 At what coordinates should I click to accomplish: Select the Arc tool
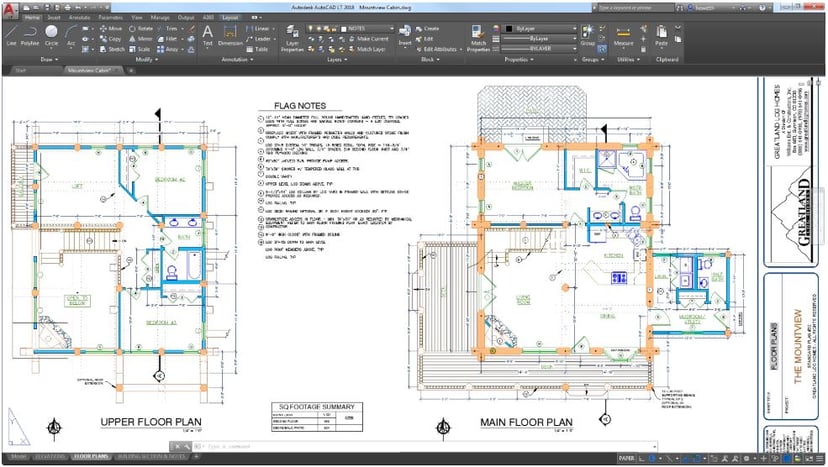tap(71, 35)
